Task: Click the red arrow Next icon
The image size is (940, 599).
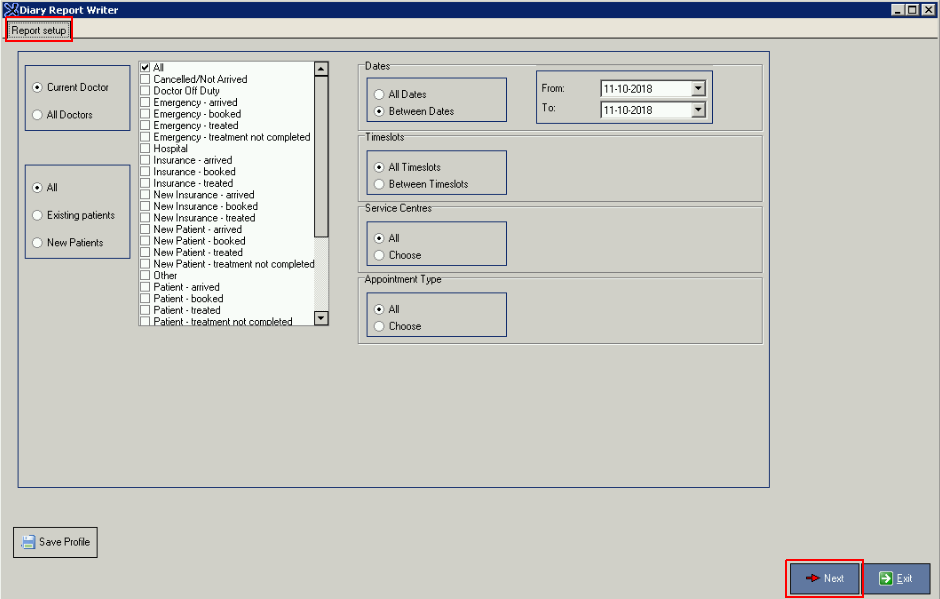Action: 812,578
